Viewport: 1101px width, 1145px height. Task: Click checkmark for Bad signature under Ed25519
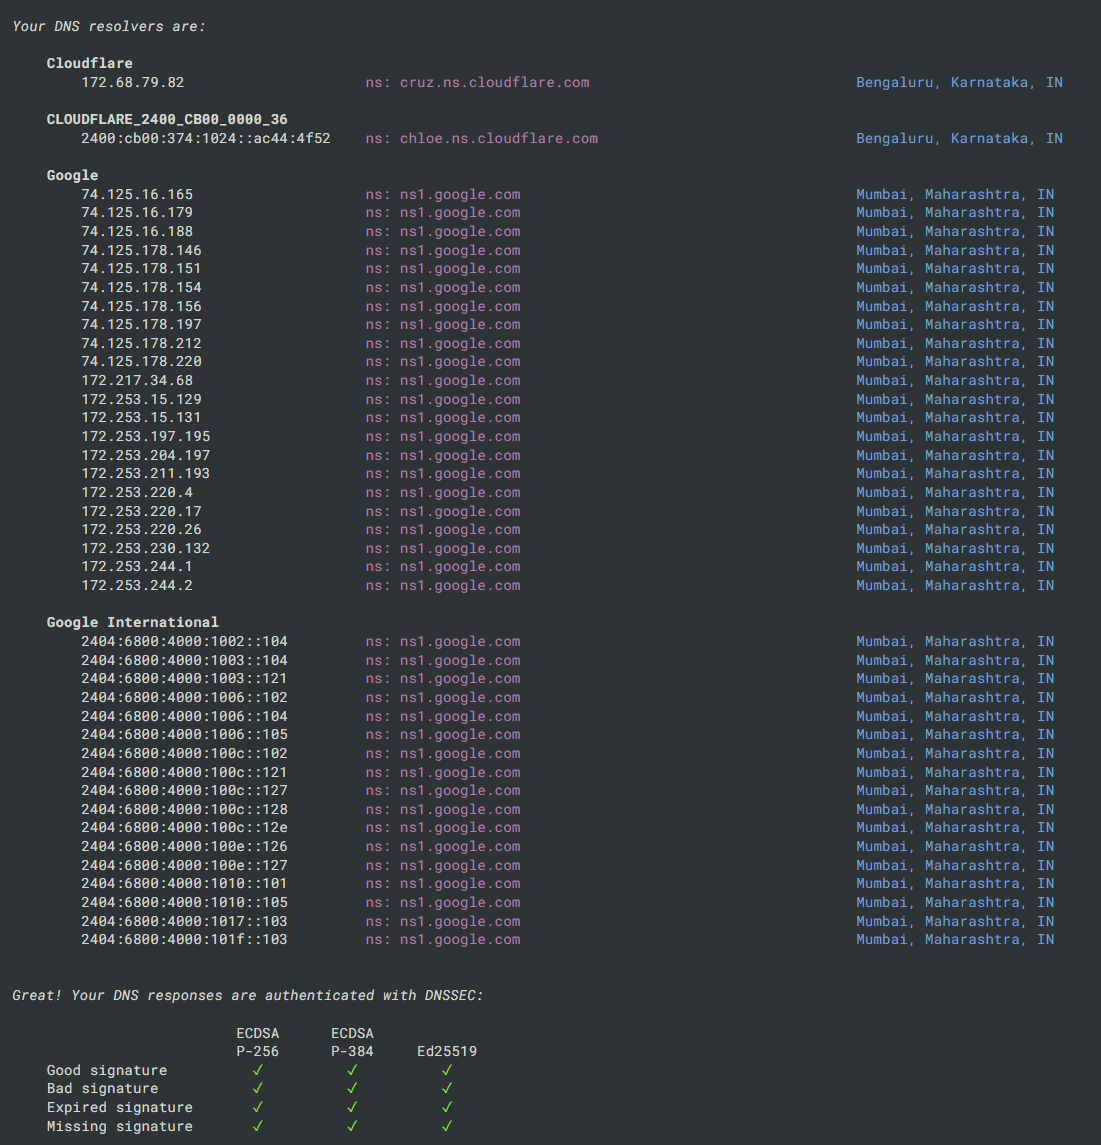(447, 1089)
